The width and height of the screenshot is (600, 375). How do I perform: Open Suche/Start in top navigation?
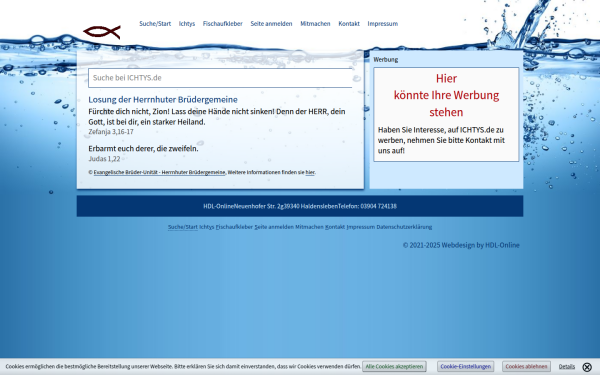[155, 24]
